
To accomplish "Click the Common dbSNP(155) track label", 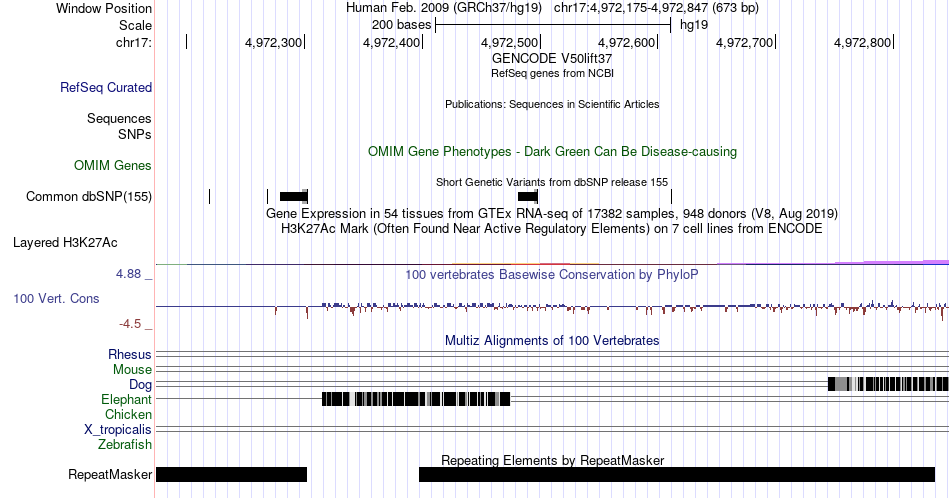I will 89,196.
